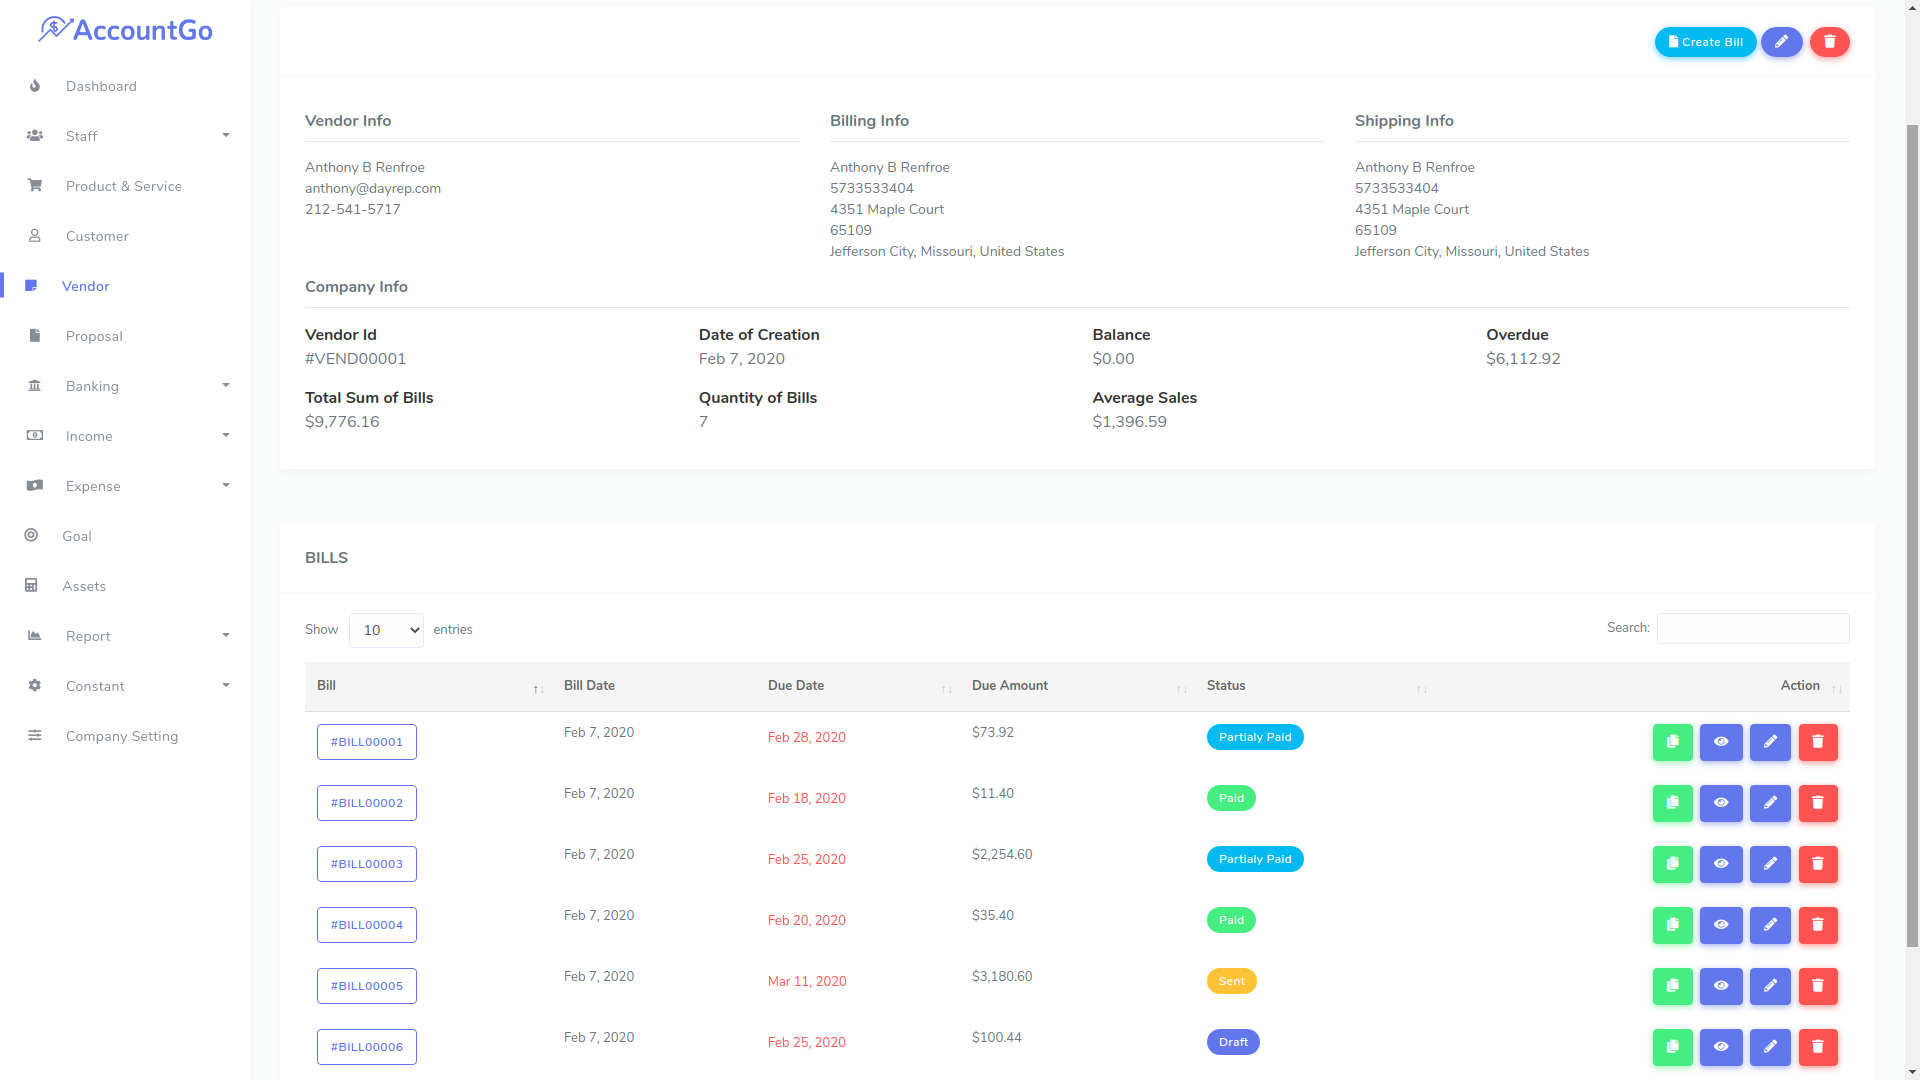
Task: Open the eye preview for #BILL00006
Action: 1721,1047
